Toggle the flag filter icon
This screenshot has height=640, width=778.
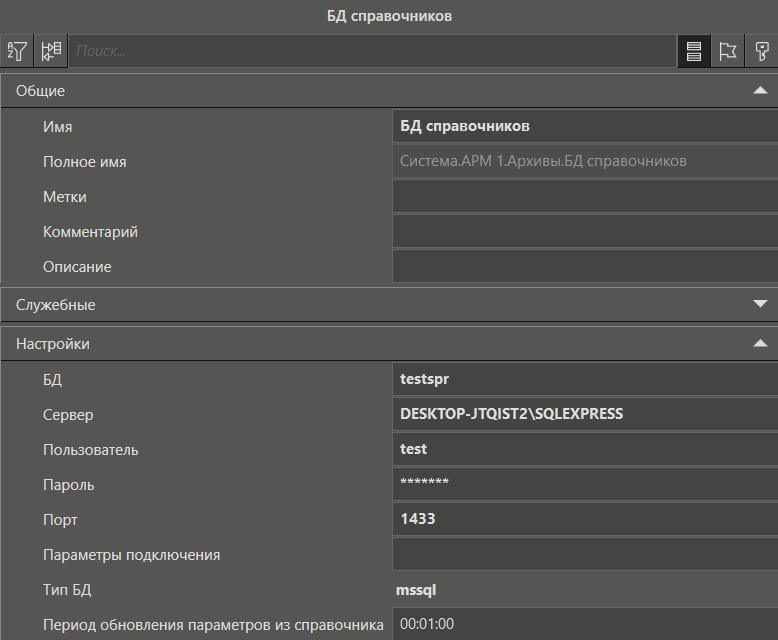[x=728, y=51]
